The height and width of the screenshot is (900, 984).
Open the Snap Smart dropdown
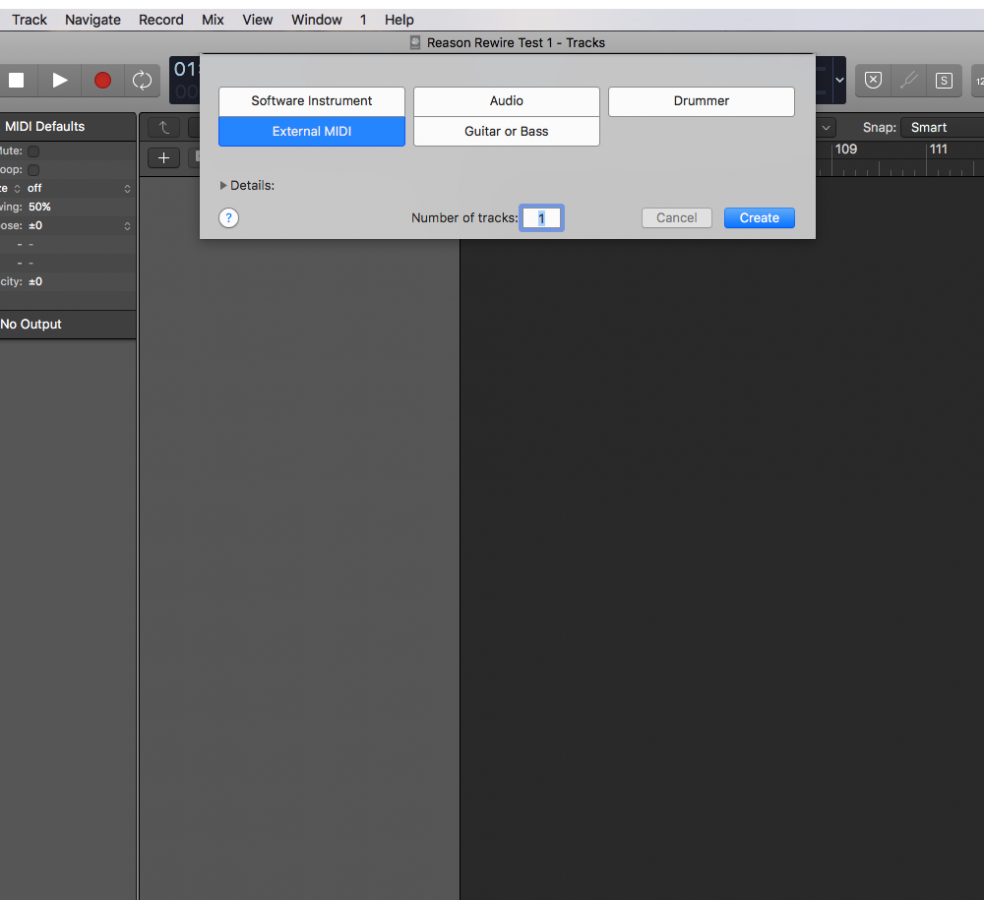[x=940, y=127]
